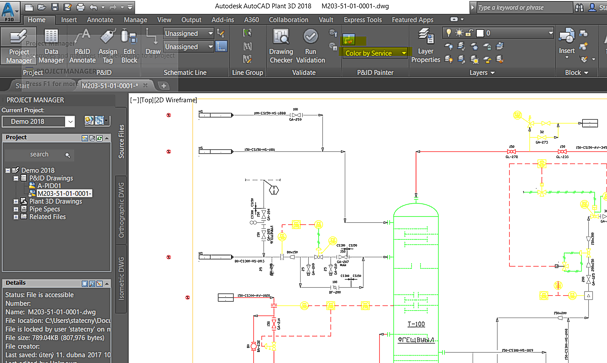The image size is (607, 363).
Task: Open Layer Properties panel
Action: [425, 46]
